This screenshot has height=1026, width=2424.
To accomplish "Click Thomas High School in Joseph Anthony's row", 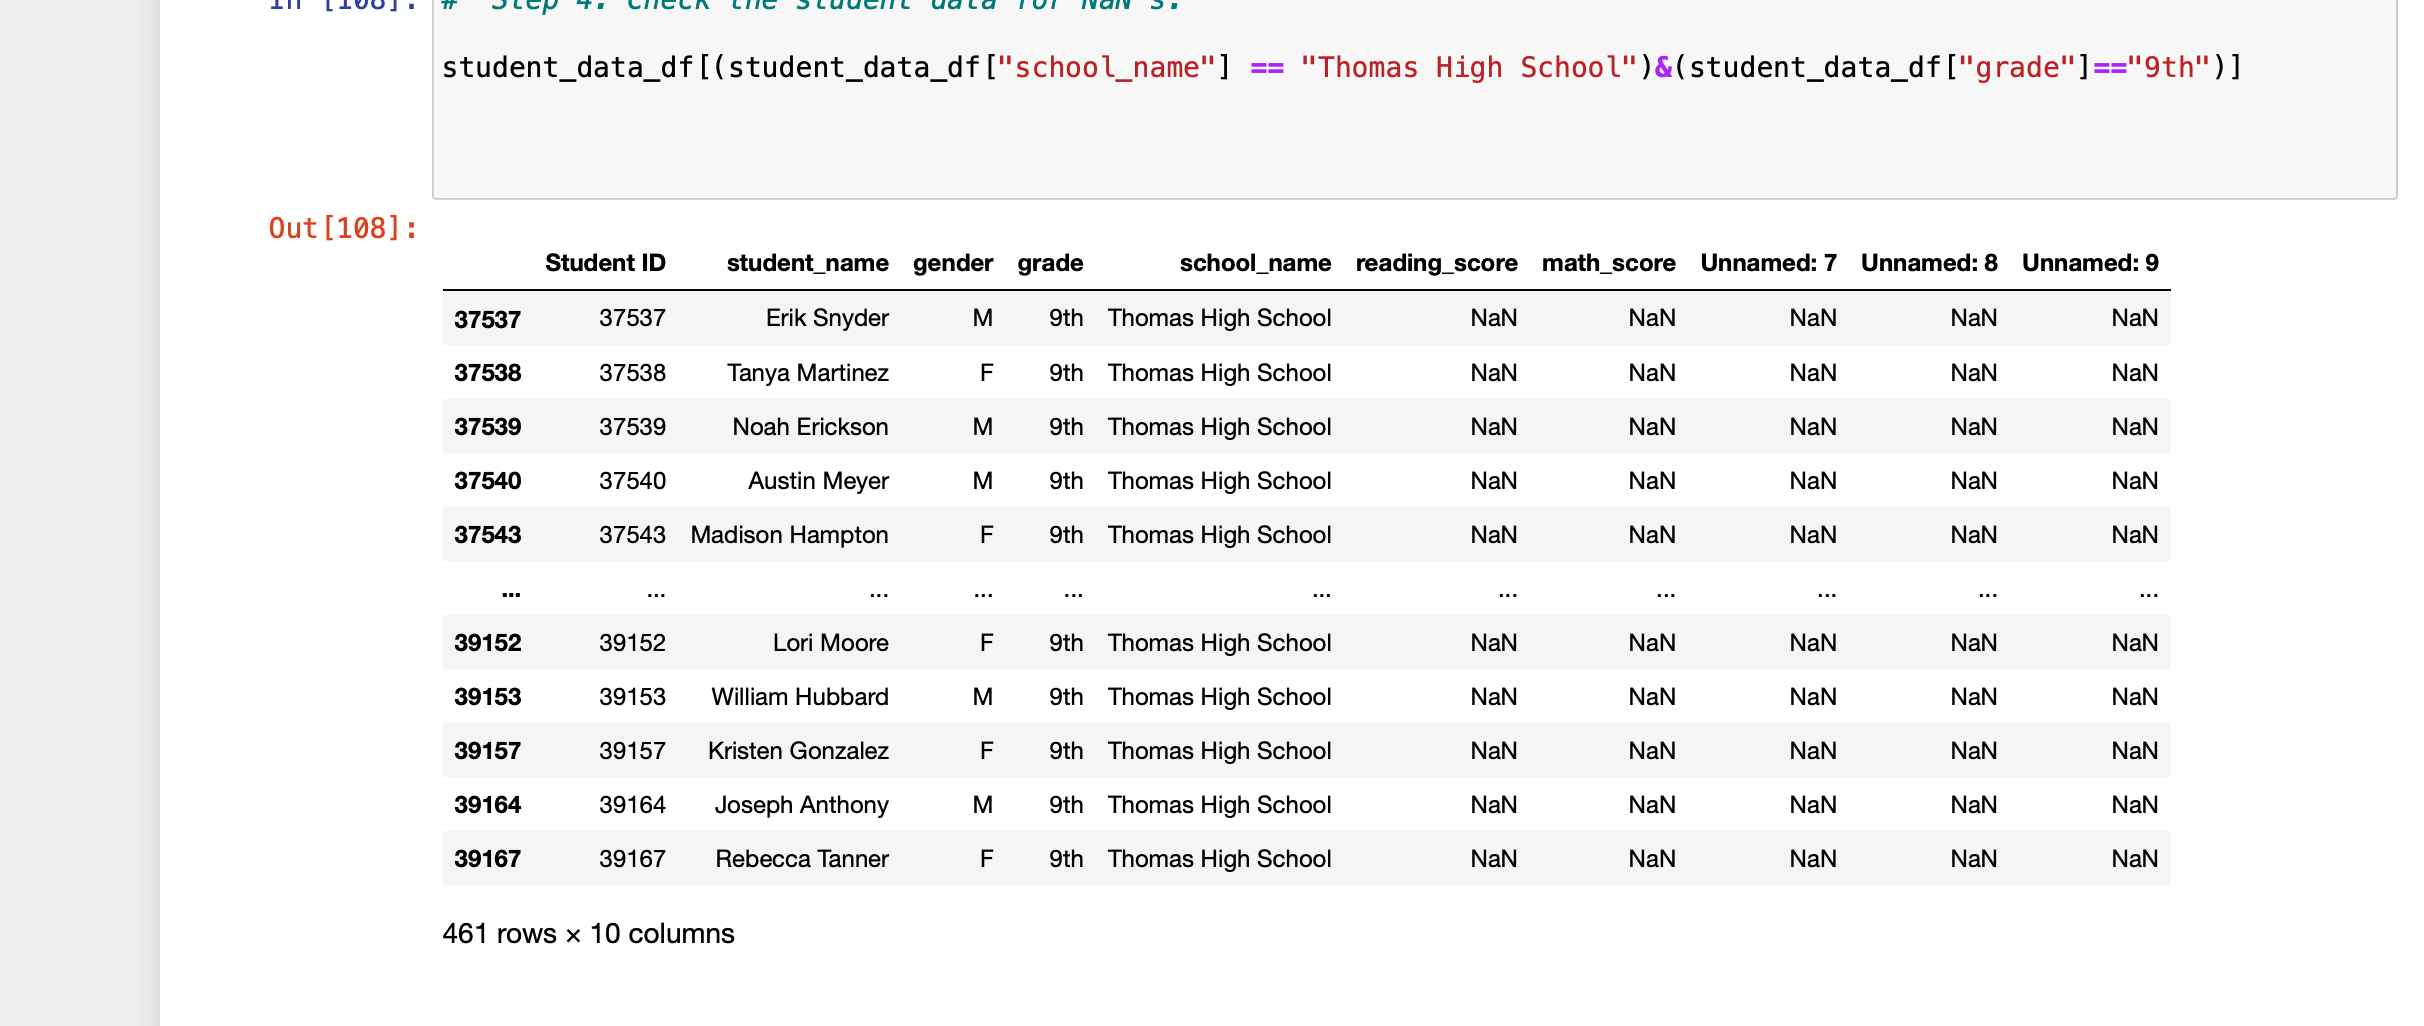I will [x=1219, y=805].
